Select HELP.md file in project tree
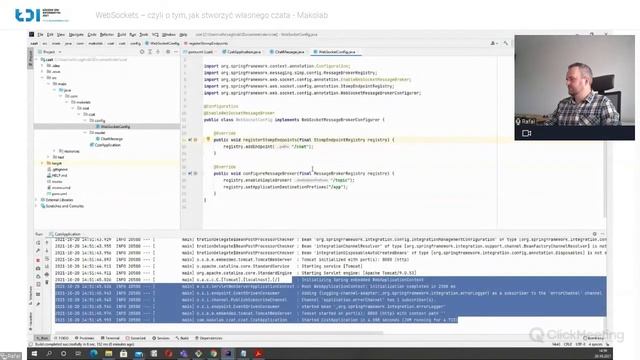Image resolution: width=640 pixels, height=360 pixels. pyautogui.click(x=57, y=176)
